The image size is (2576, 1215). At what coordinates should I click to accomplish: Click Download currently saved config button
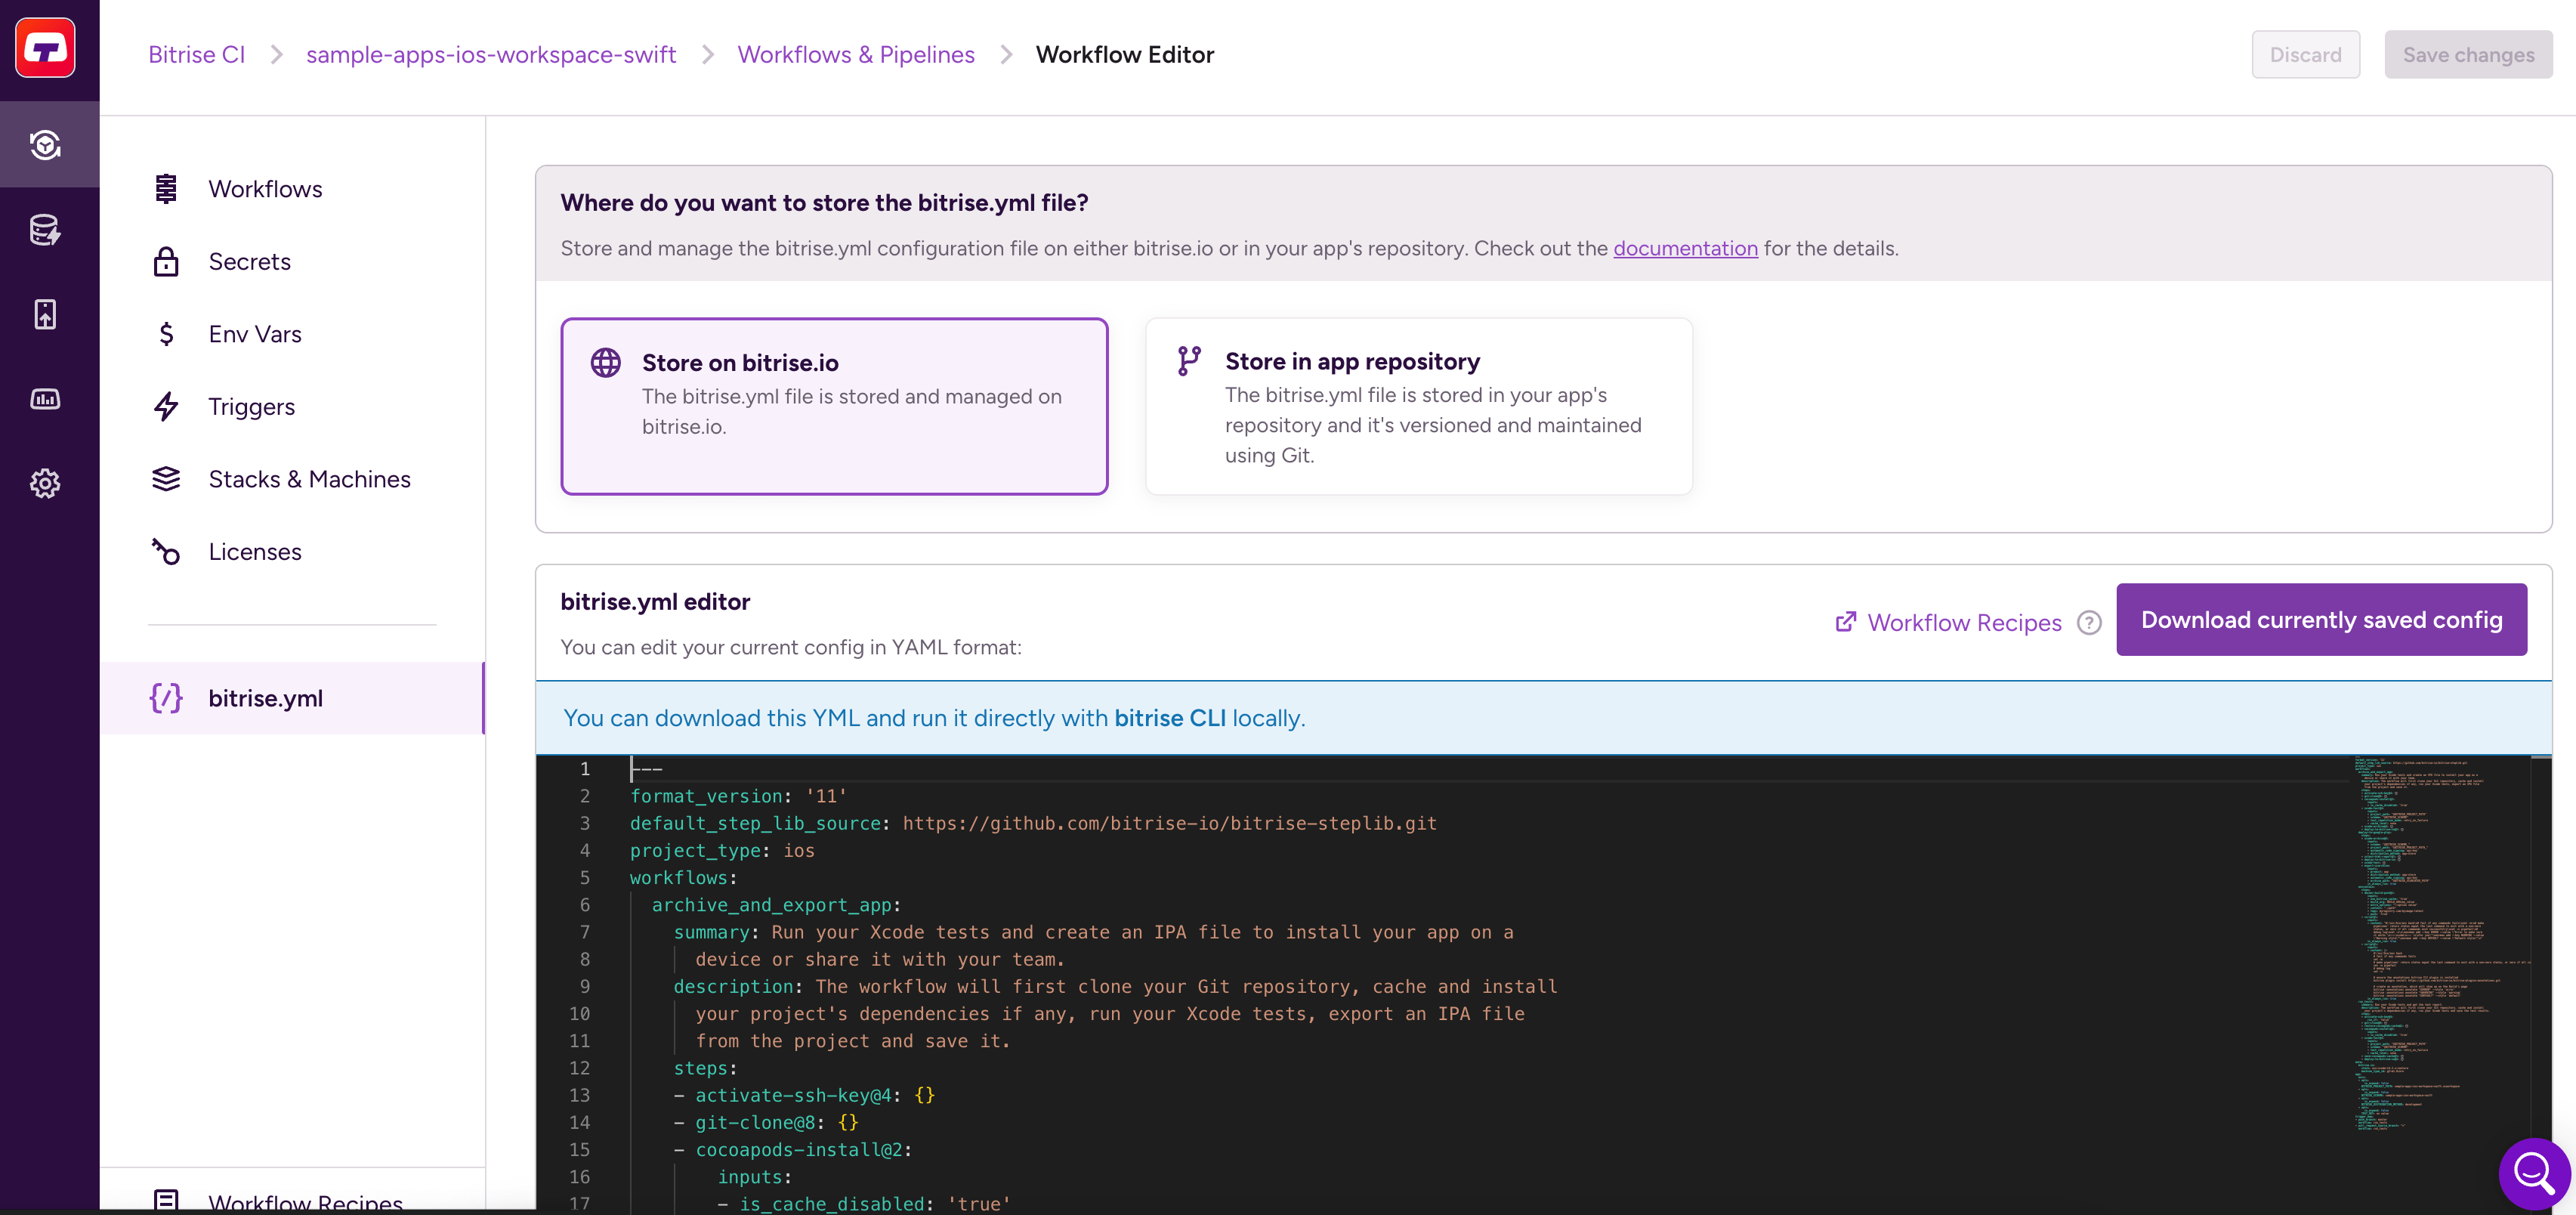2321,620
